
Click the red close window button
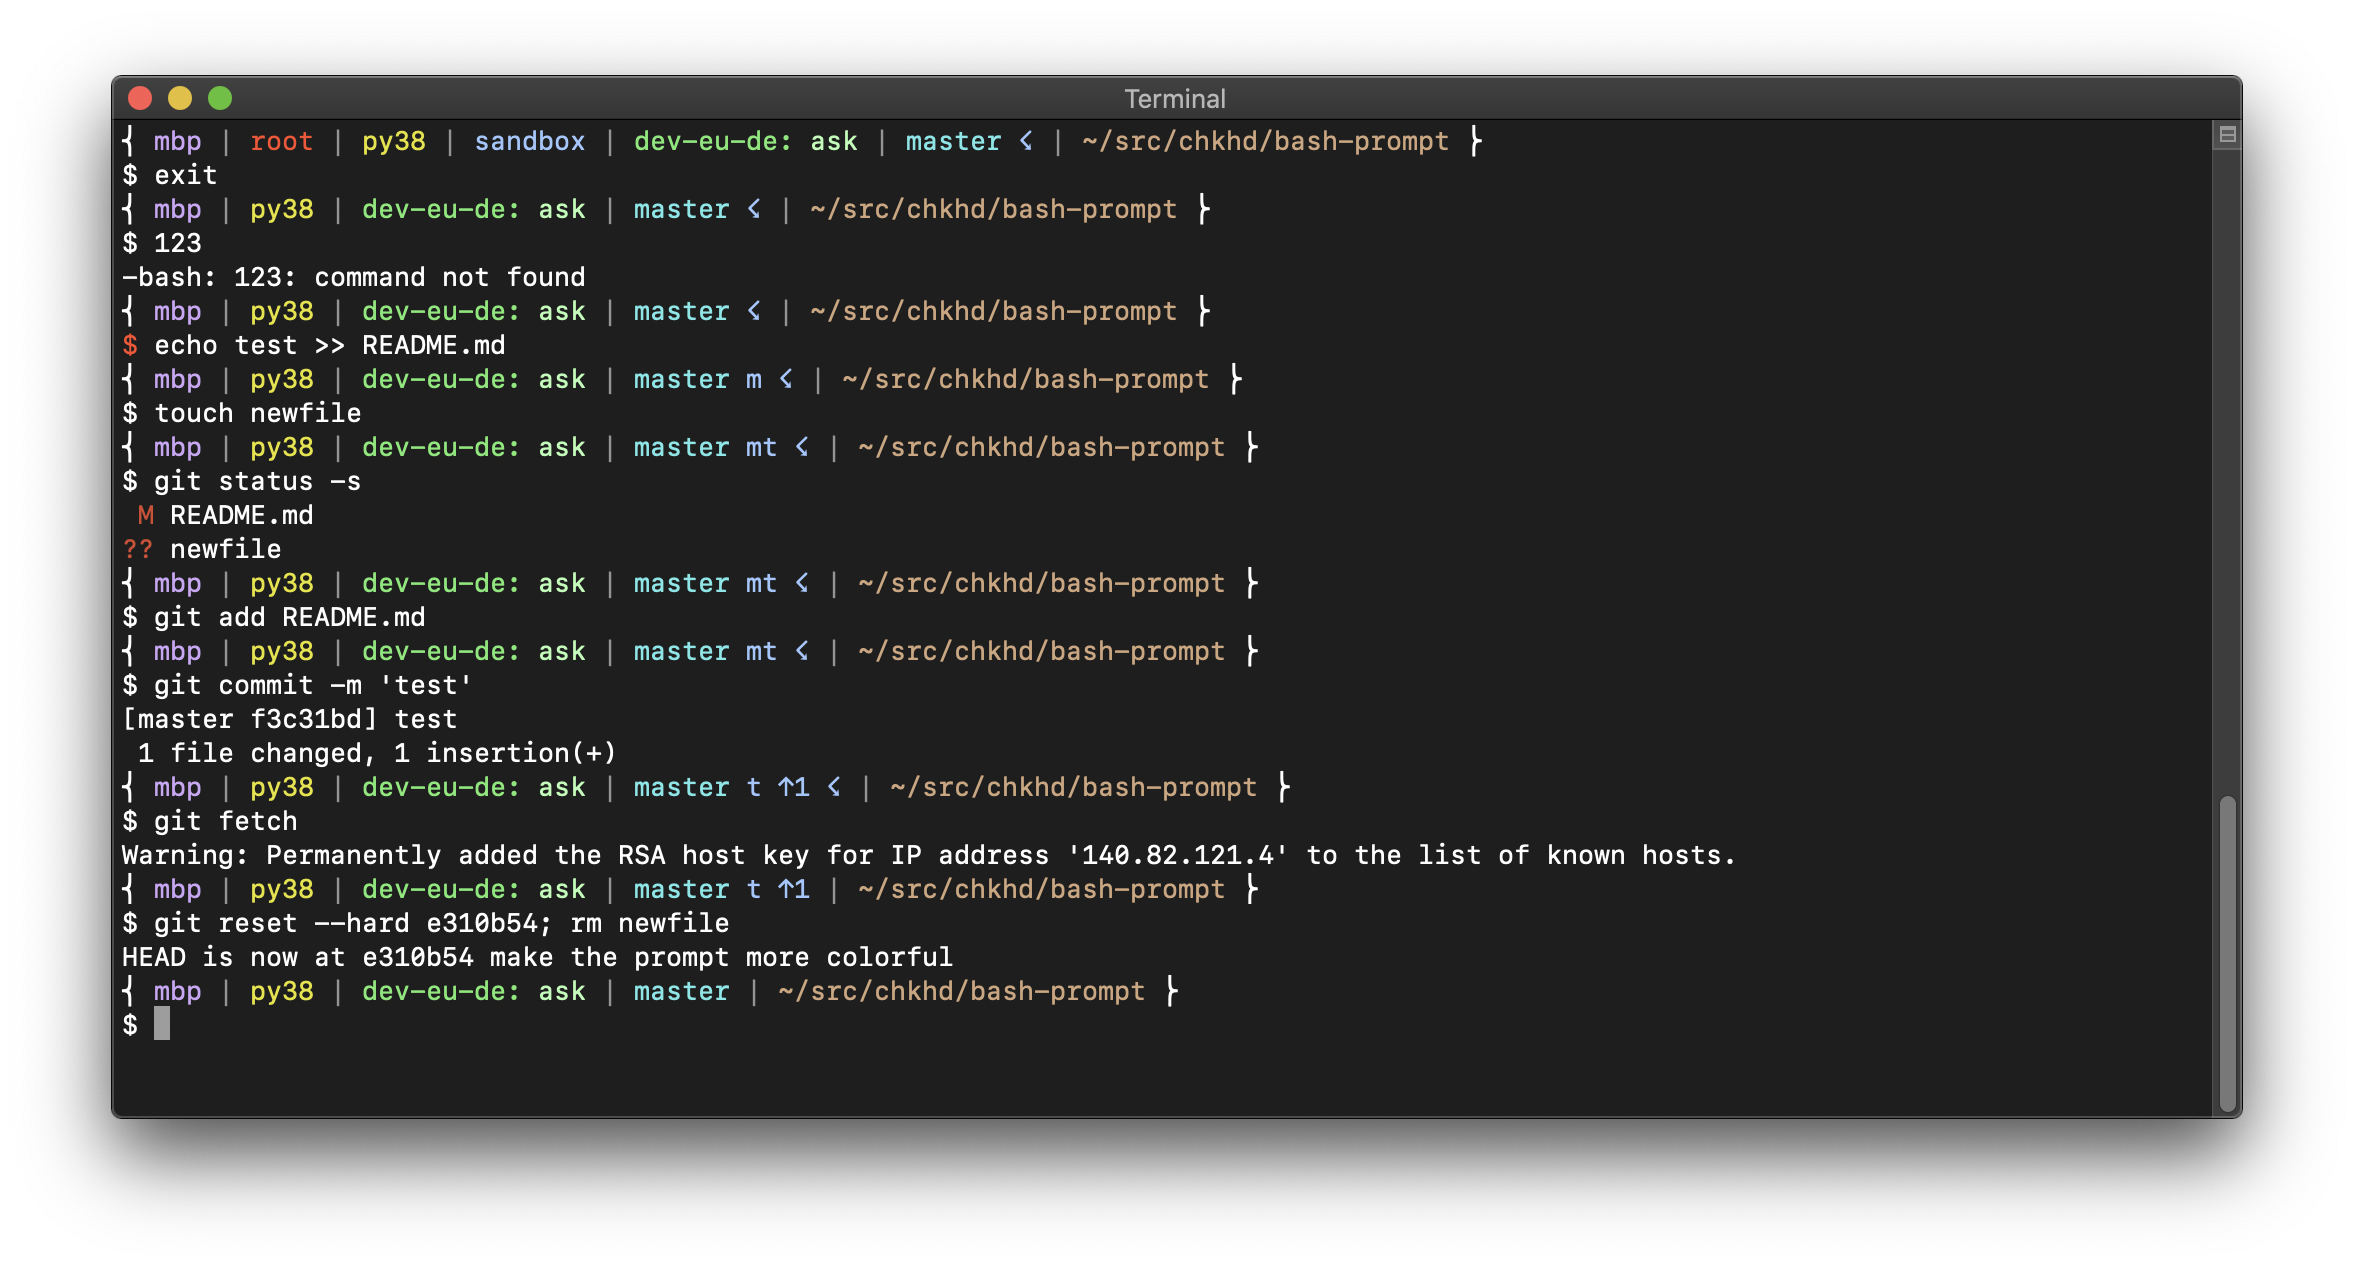tap(140, 98)
